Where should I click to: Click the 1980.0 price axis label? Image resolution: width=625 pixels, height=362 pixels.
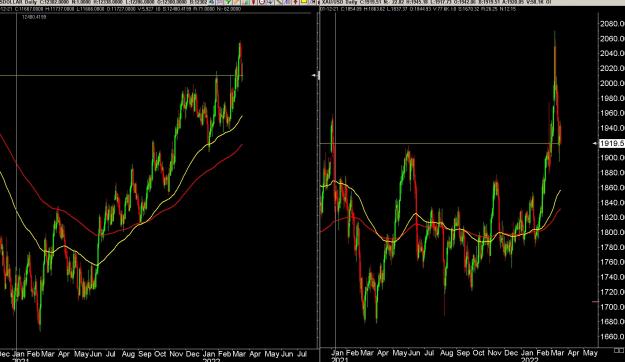point(612,98)
